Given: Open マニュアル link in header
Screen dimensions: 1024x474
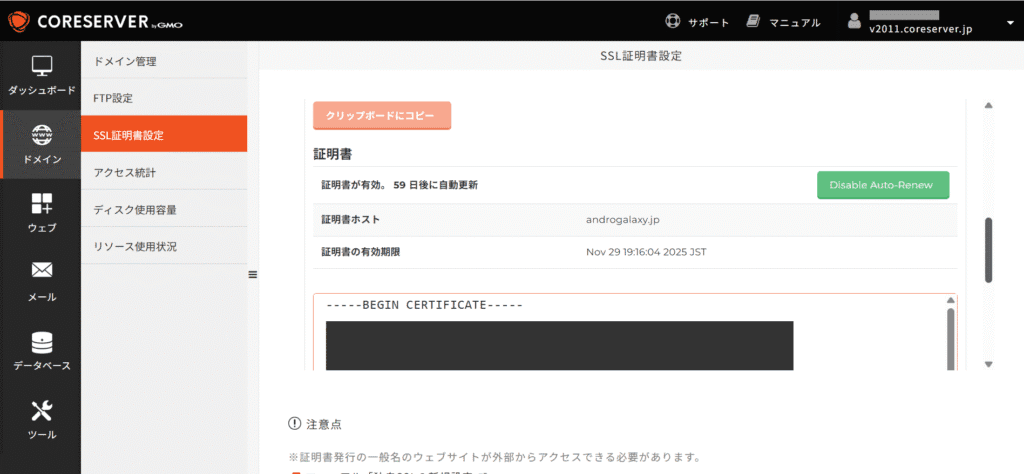Looking at the screenshot, I should (795, 23).
